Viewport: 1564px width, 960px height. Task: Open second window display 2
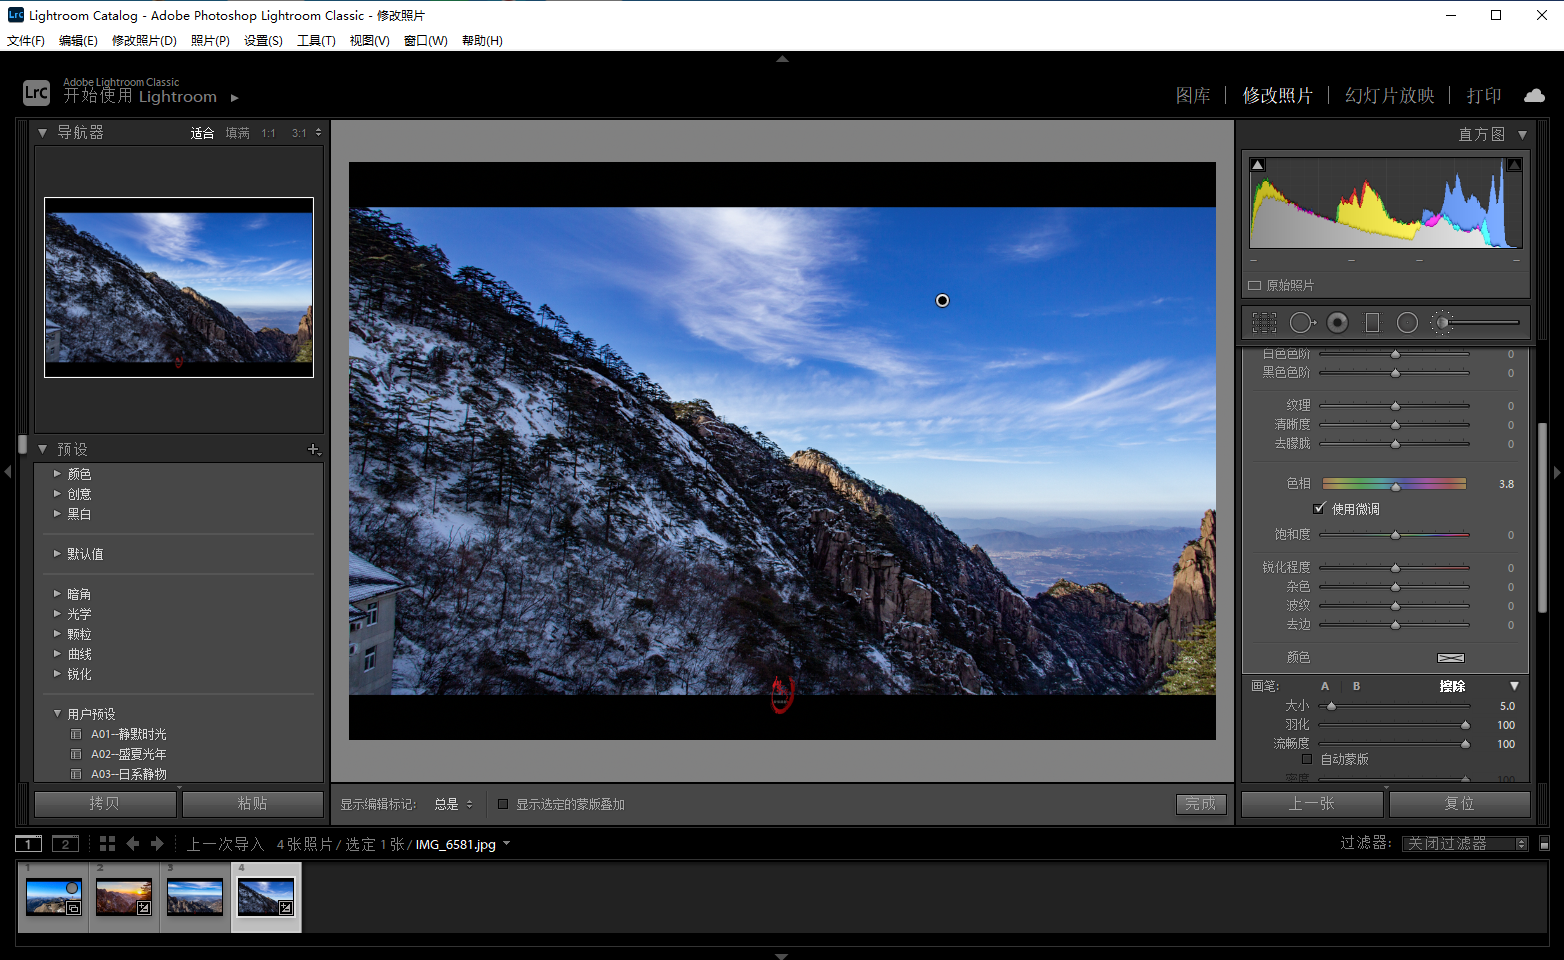(x=65, y=844)
